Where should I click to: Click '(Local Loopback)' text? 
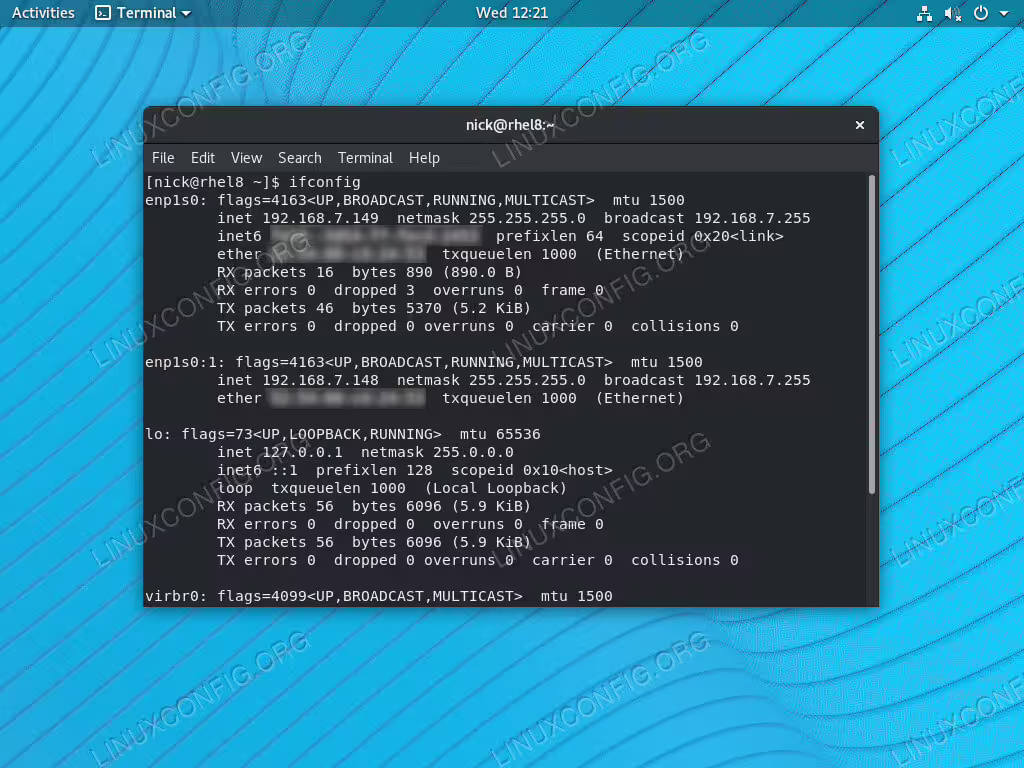[495, 488]
